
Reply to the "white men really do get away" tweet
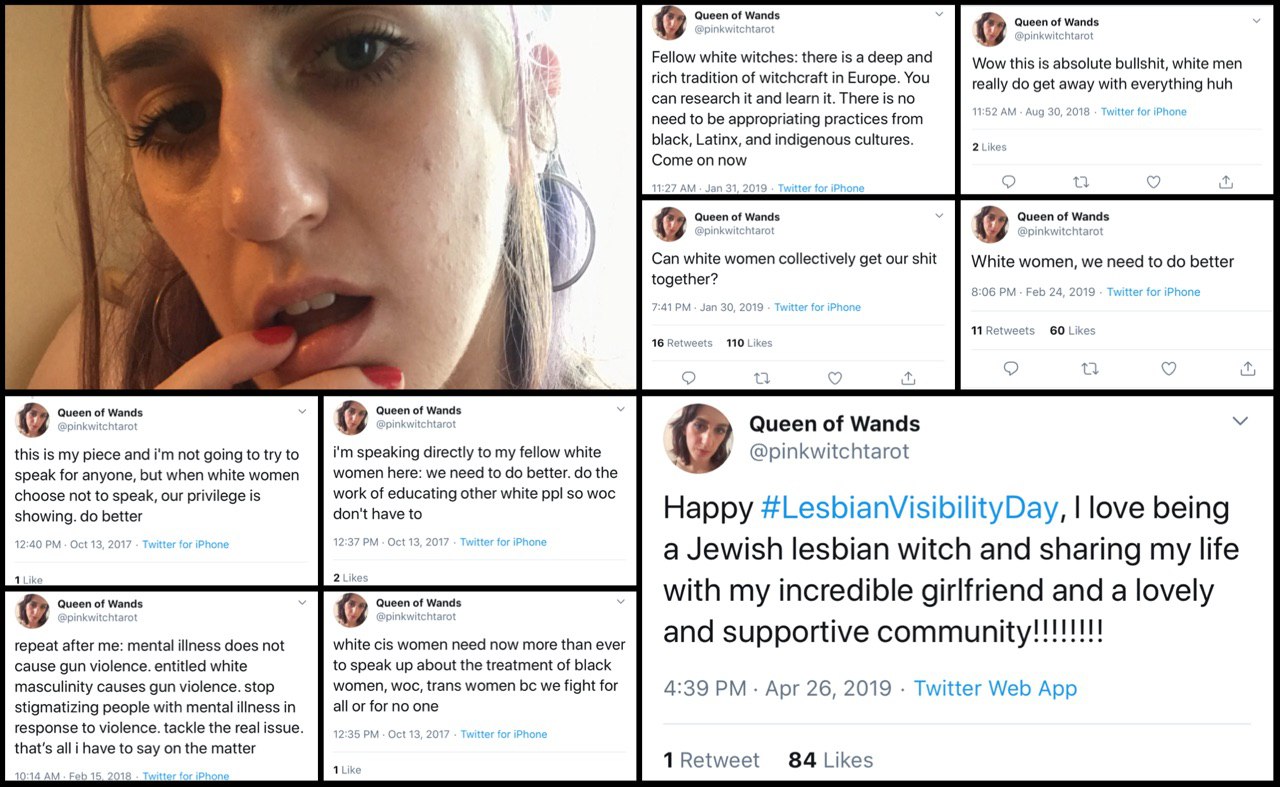pyautogui.click(x=1008, y=182)
